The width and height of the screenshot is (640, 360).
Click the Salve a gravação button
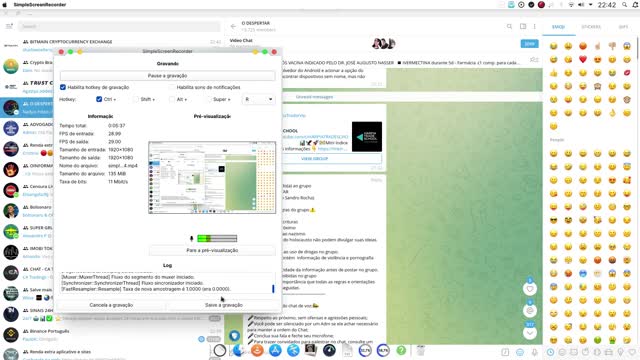point(224,305)
